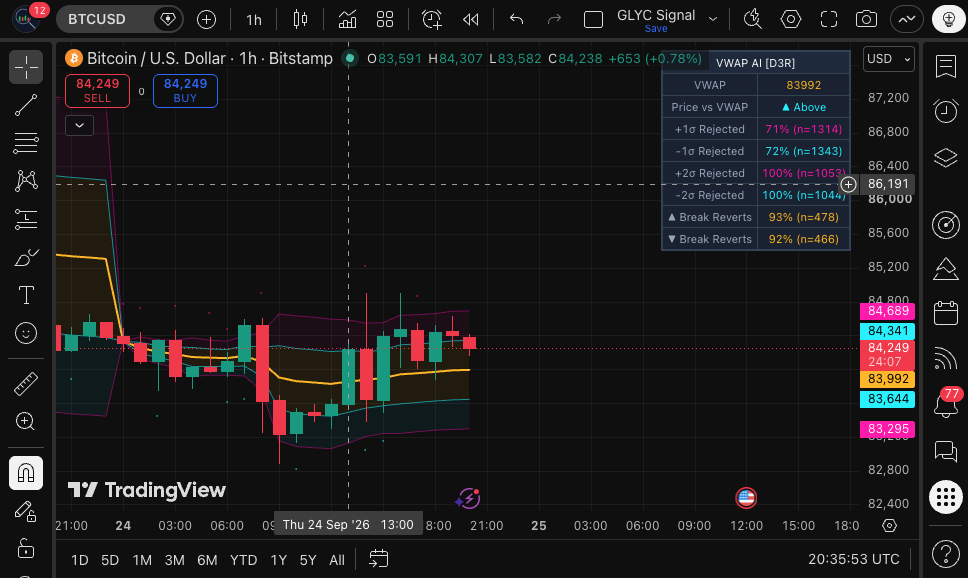Screen dimensions: 968x578
Task: Expand the GLYC Signal layout menu
Action: (713, 19)
